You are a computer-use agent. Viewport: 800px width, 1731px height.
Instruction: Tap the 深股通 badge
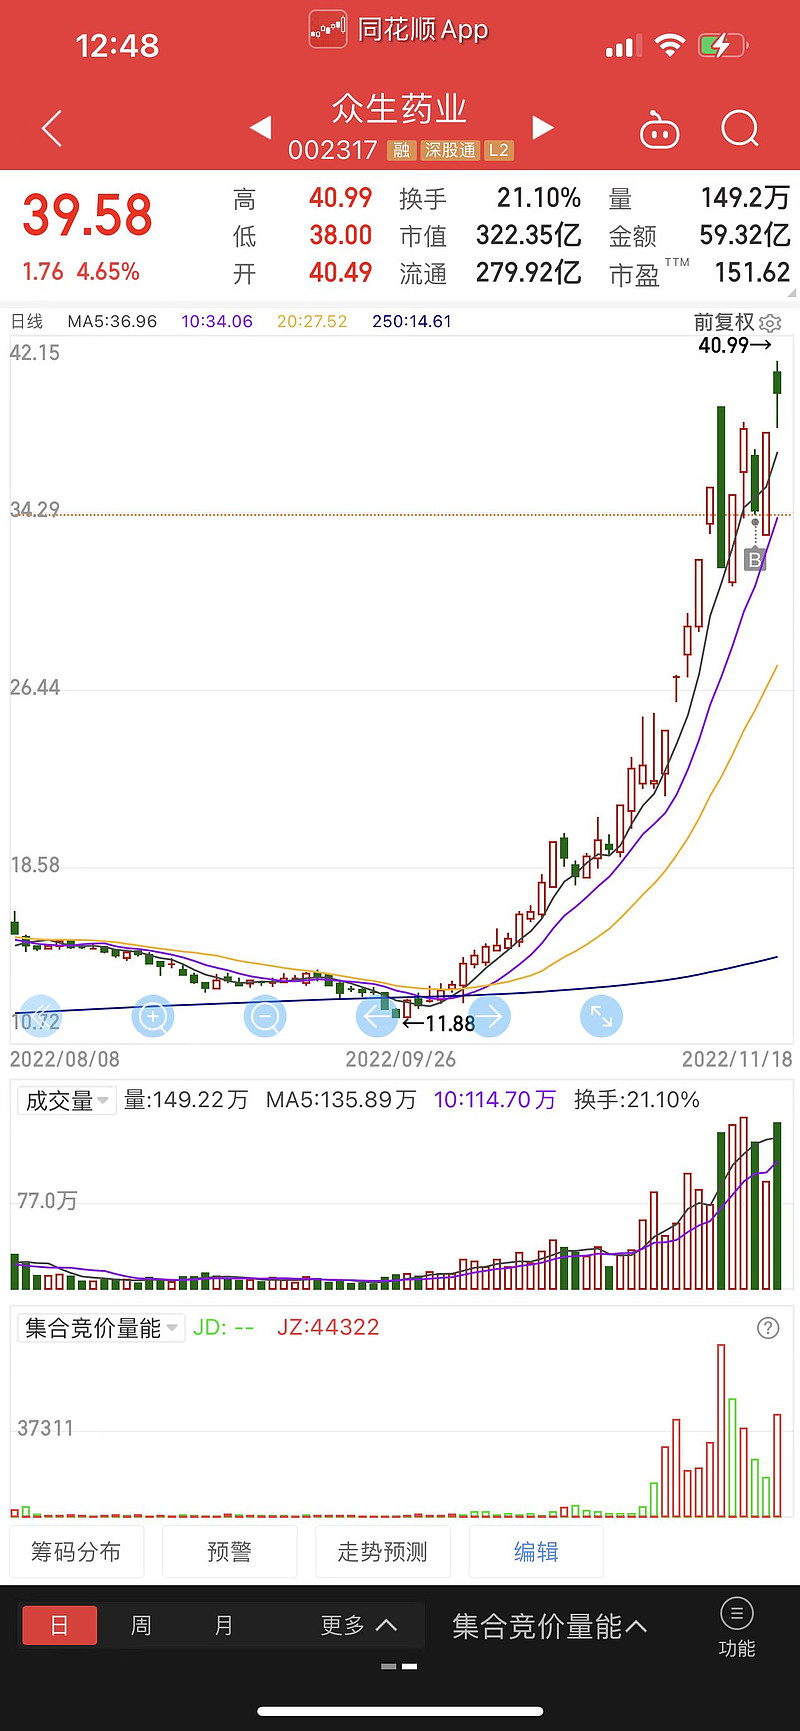[x=449, y=150]
